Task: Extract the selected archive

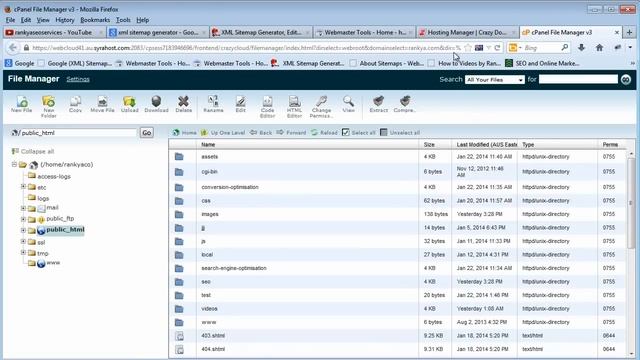Action: tap(378, 104)
